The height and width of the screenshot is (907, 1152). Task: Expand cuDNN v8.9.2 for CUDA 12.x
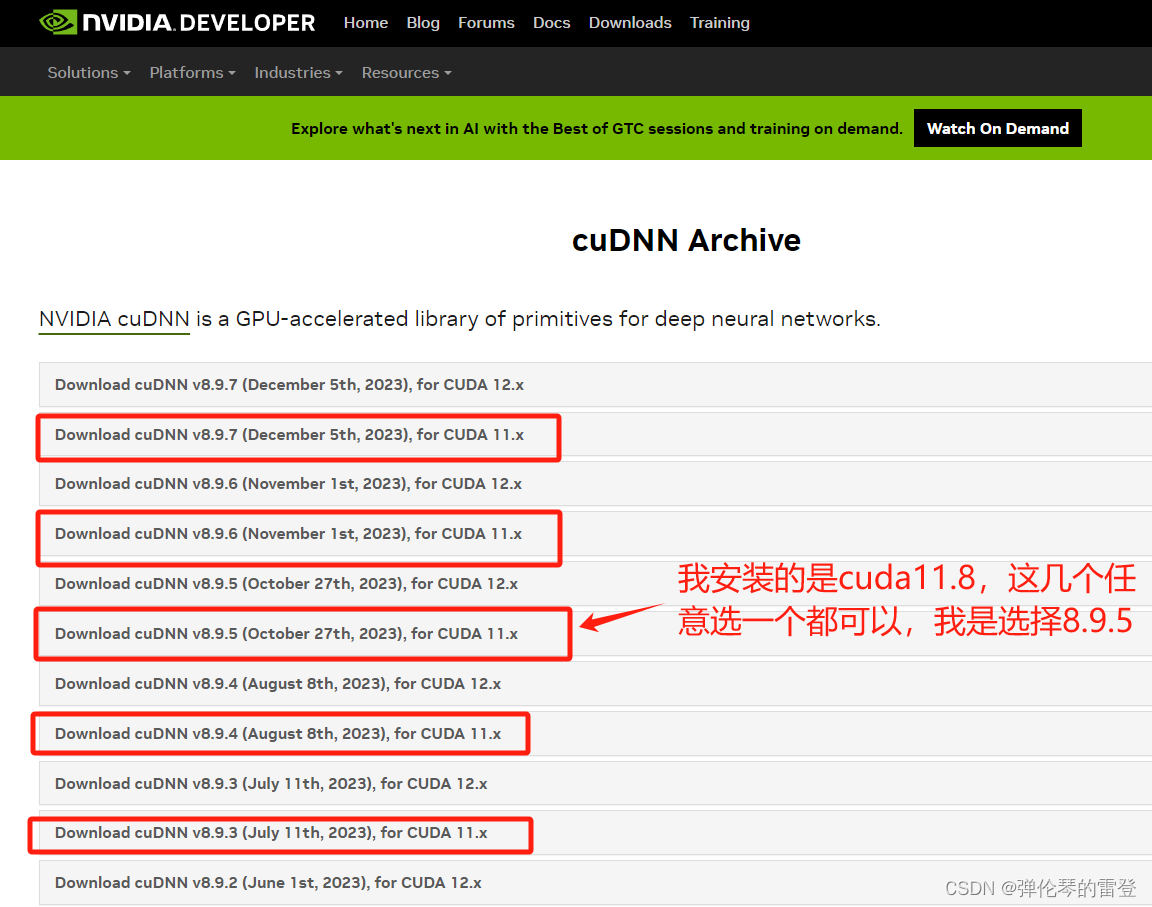coord(595,883)
